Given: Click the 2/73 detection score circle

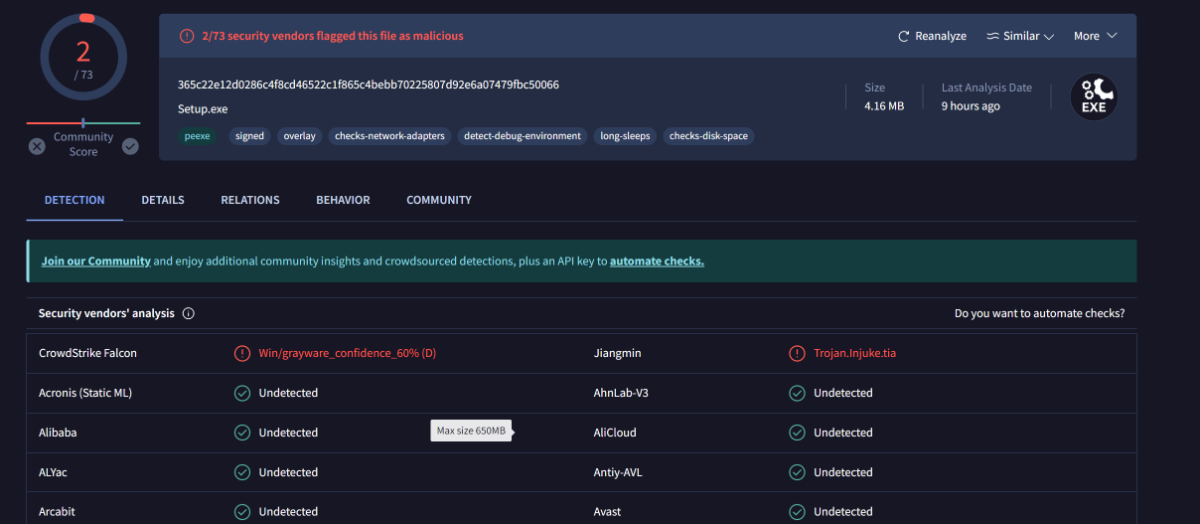Looking at the screenshot, I should tap(83, 57).
